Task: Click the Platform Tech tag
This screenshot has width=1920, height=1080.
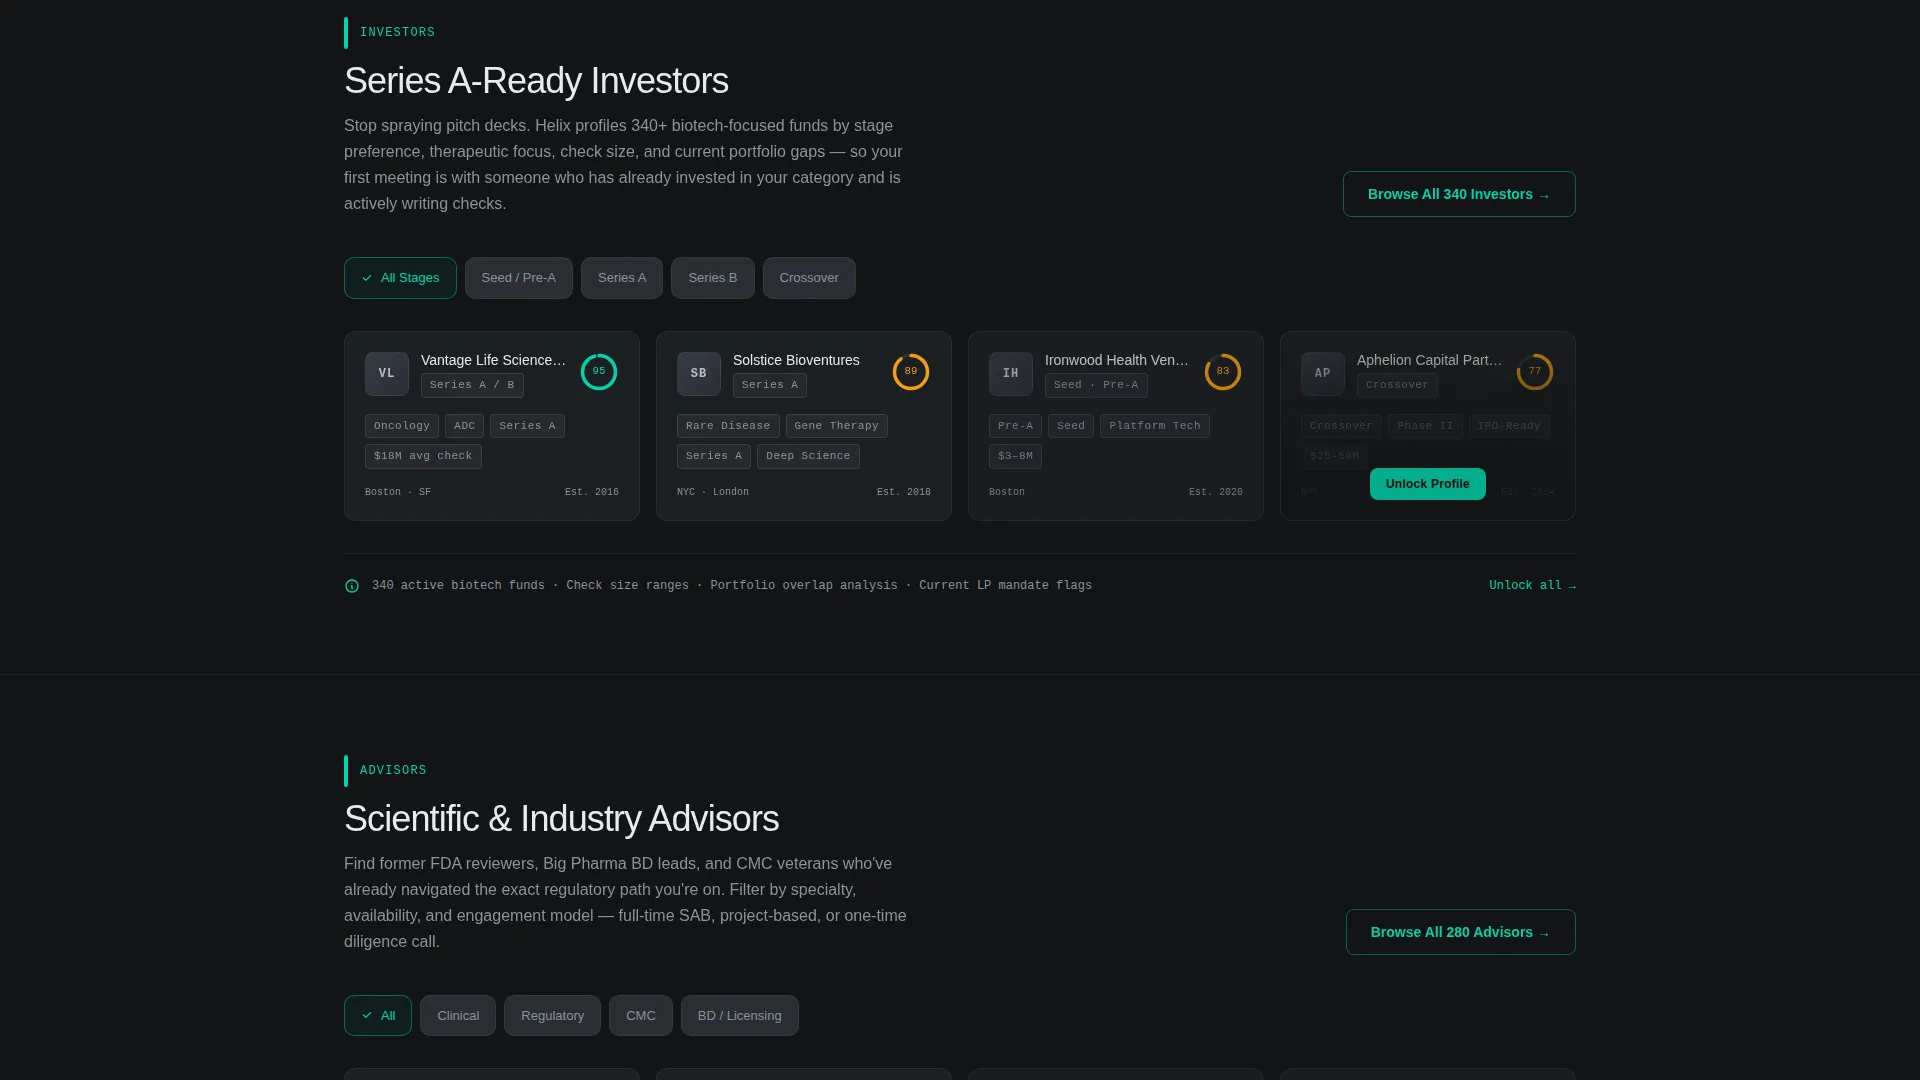Action: point(1155,426)
